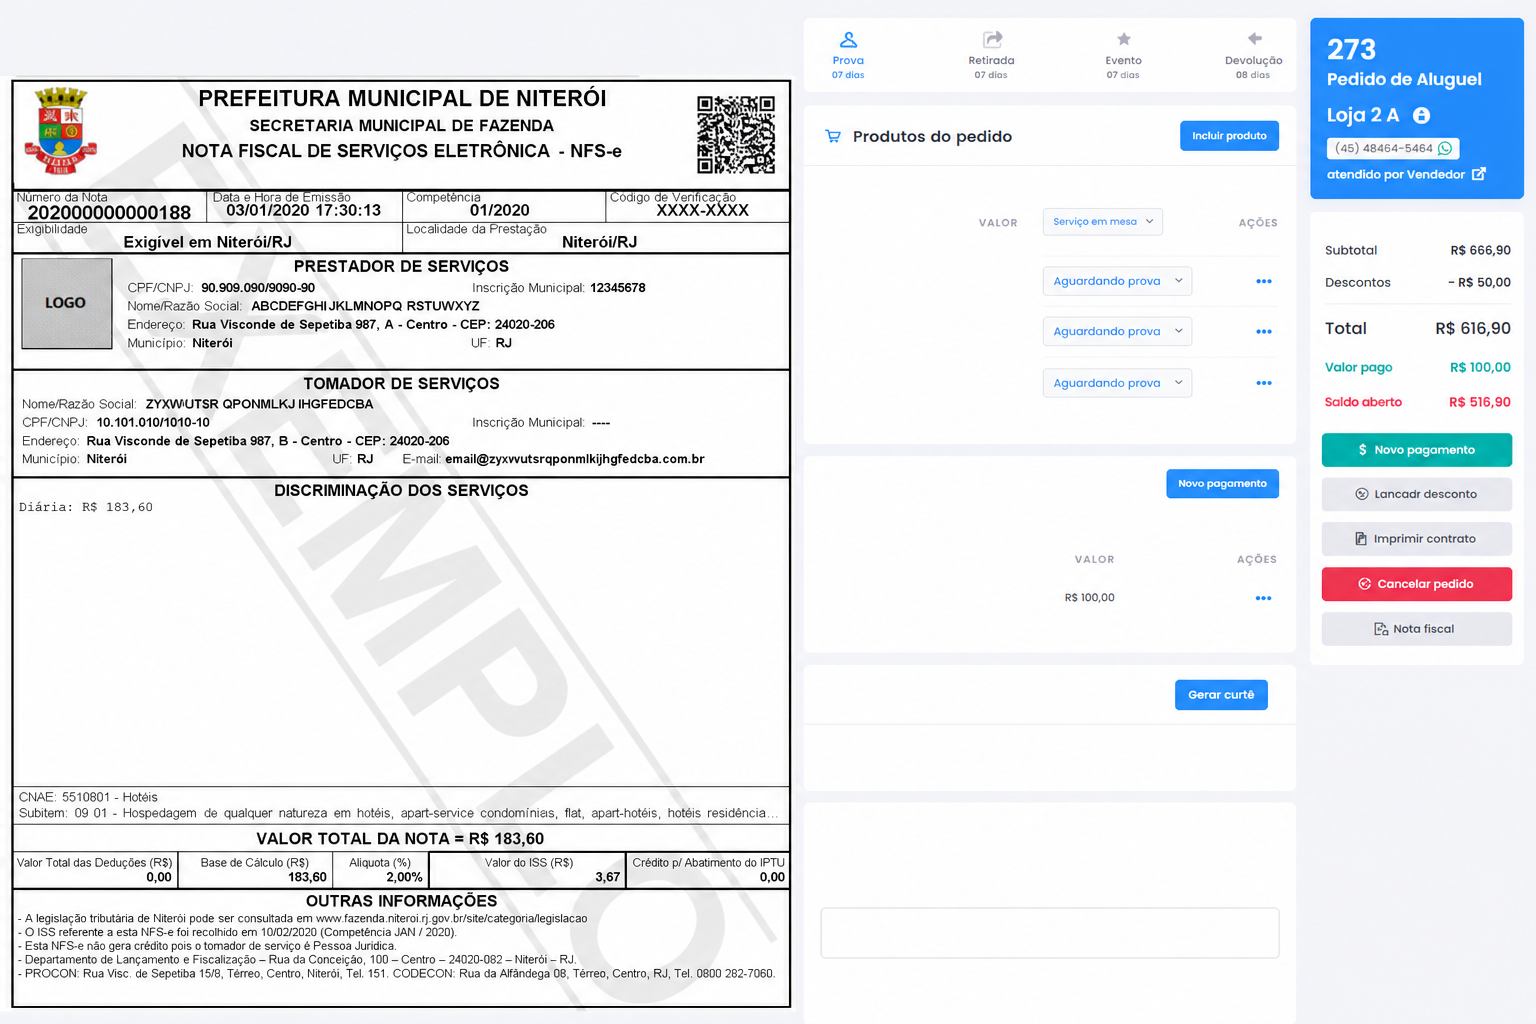Click the PREFEITURA MUNICIPAL DE NITERÓI title
The image size is (1536, 1024).
coord(402,98)
